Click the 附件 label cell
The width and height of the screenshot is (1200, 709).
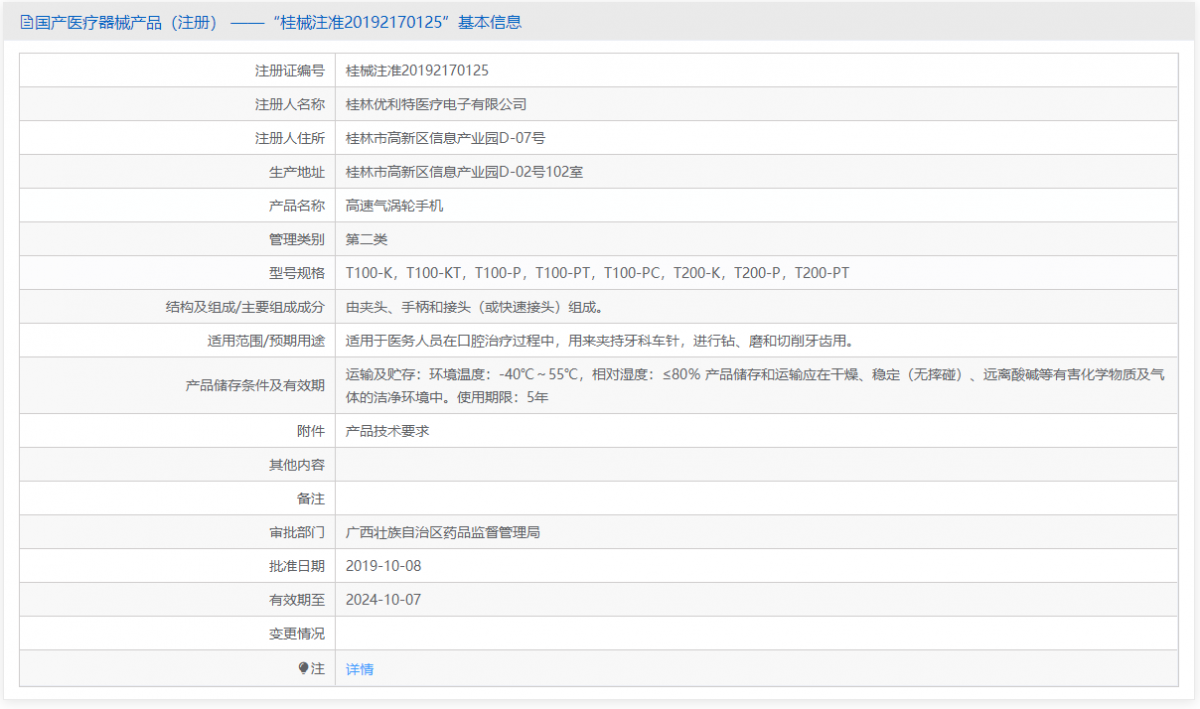tap(178, 431)
